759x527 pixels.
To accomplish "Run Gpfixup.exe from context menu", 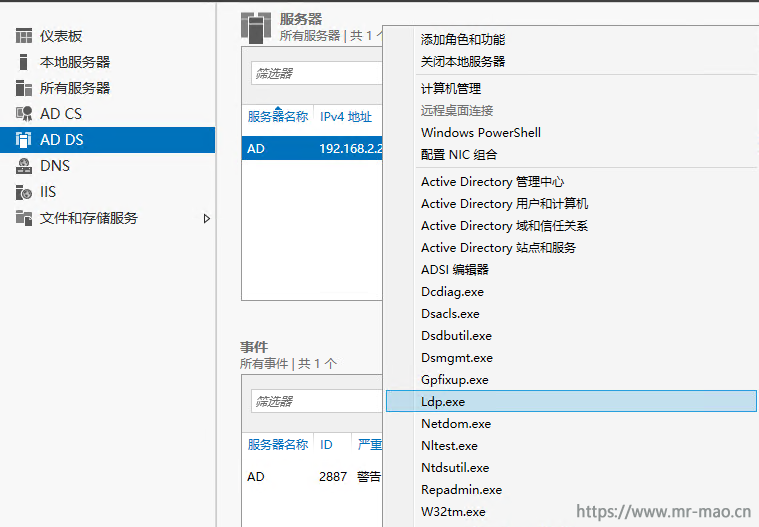I will tap(455, 380).
